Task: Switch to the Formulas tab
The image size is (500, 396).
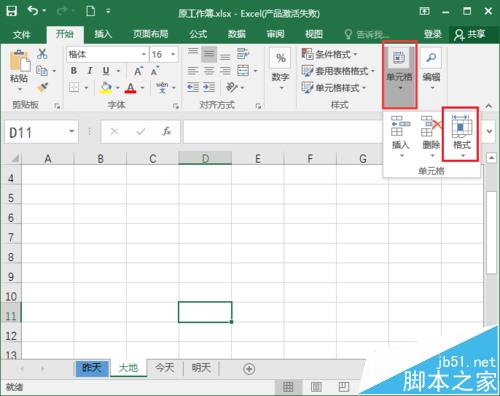Action: click(x=198, y=34)
